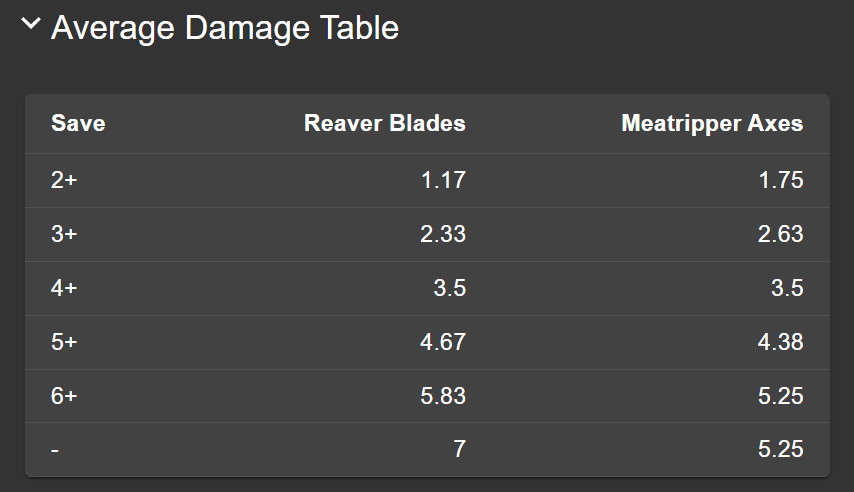Select the 5+ save row label

[x=64, y=343]
